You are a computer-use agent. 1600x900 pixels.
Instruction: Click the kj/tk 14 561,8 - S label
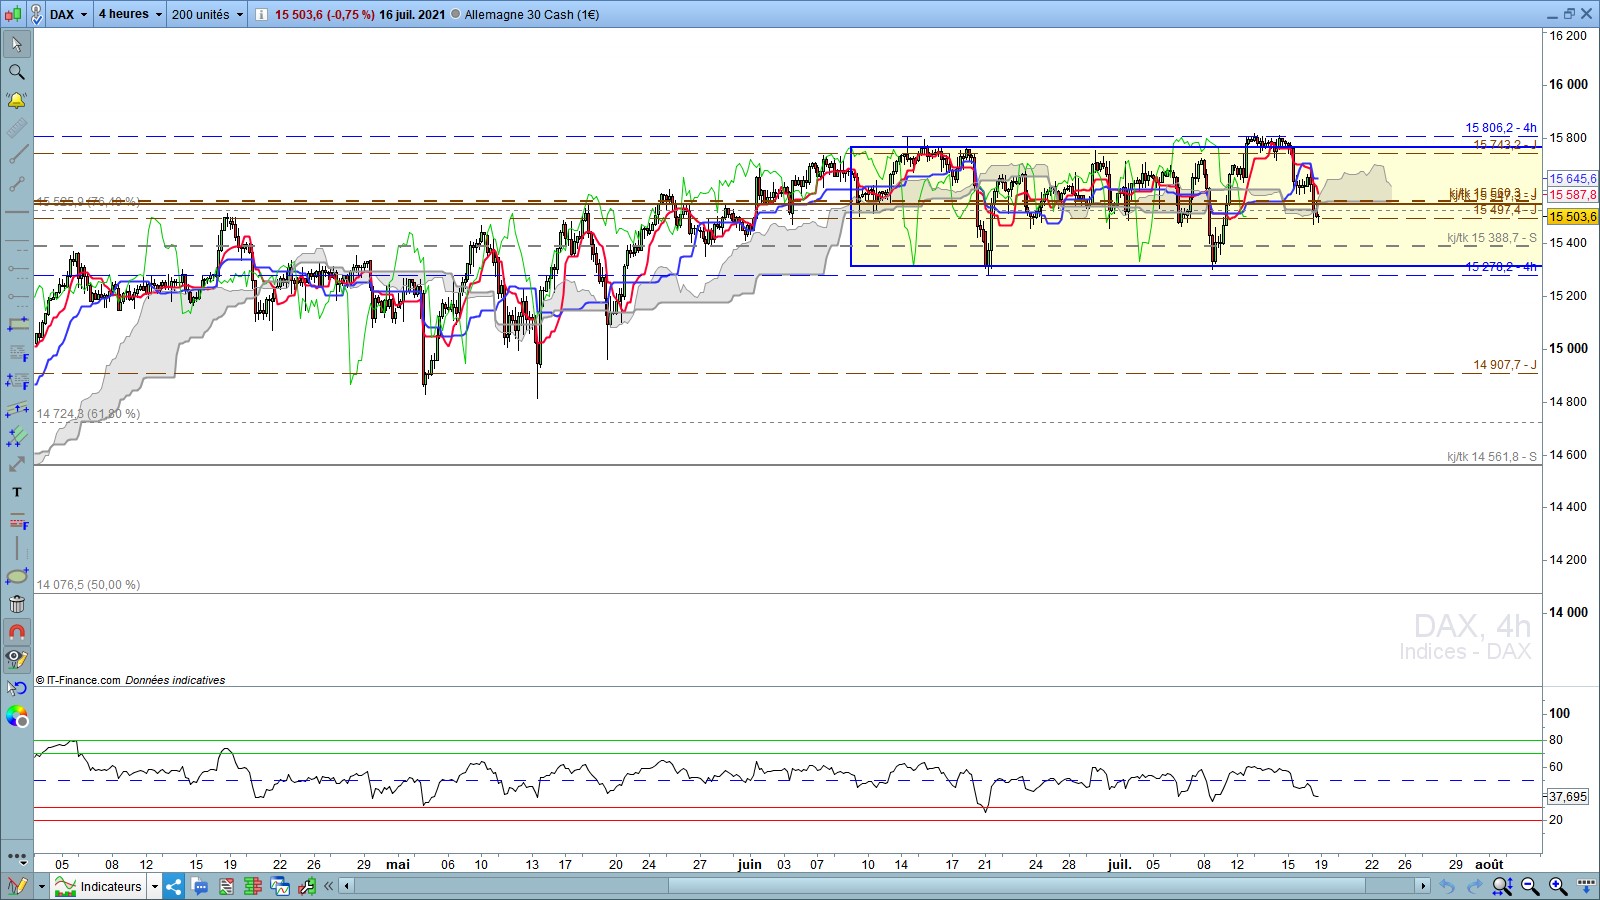click(x=1491, y=457)
